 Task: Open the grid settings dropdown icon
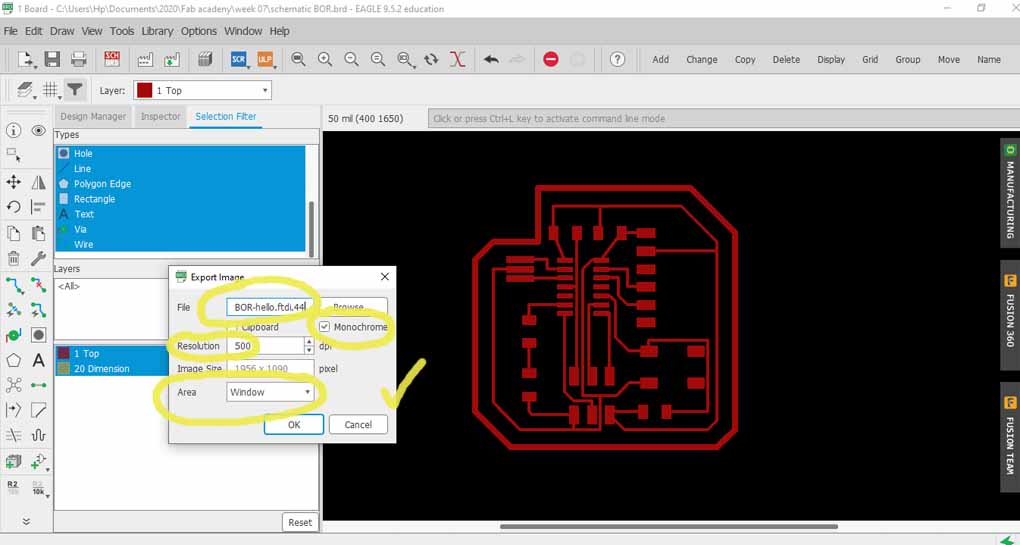pyautogui.click(x=51, y=90)
